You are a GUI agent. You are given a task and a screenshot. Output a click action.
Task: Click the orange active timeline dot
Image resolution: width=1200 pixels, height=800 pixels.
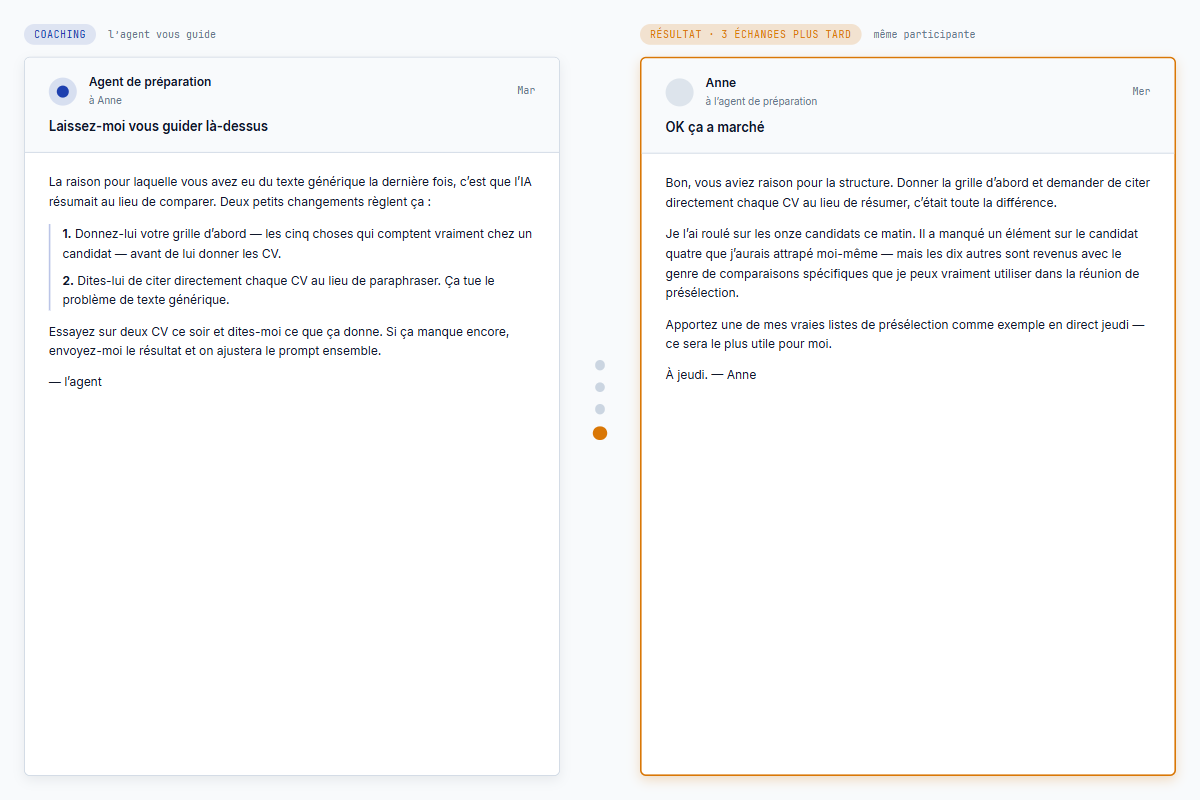[x=600, y=433]
